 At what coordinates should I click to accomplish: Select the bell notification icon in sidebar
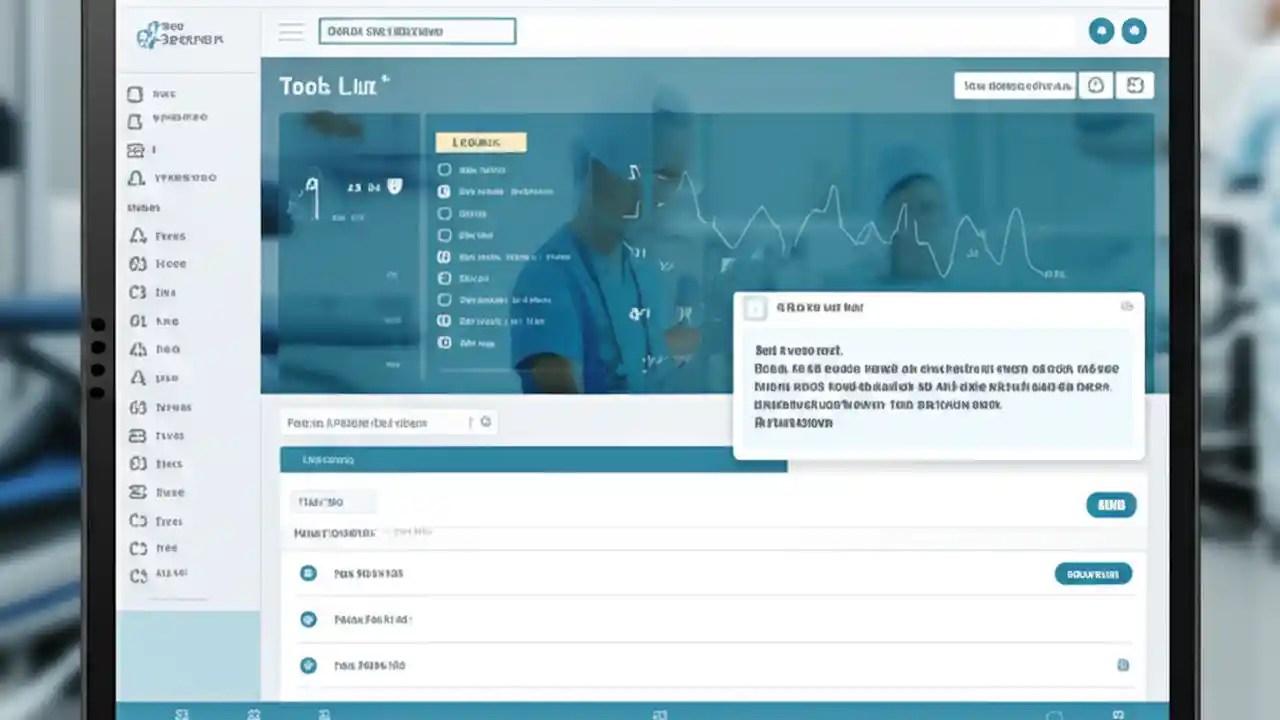[x=135, y=178]
